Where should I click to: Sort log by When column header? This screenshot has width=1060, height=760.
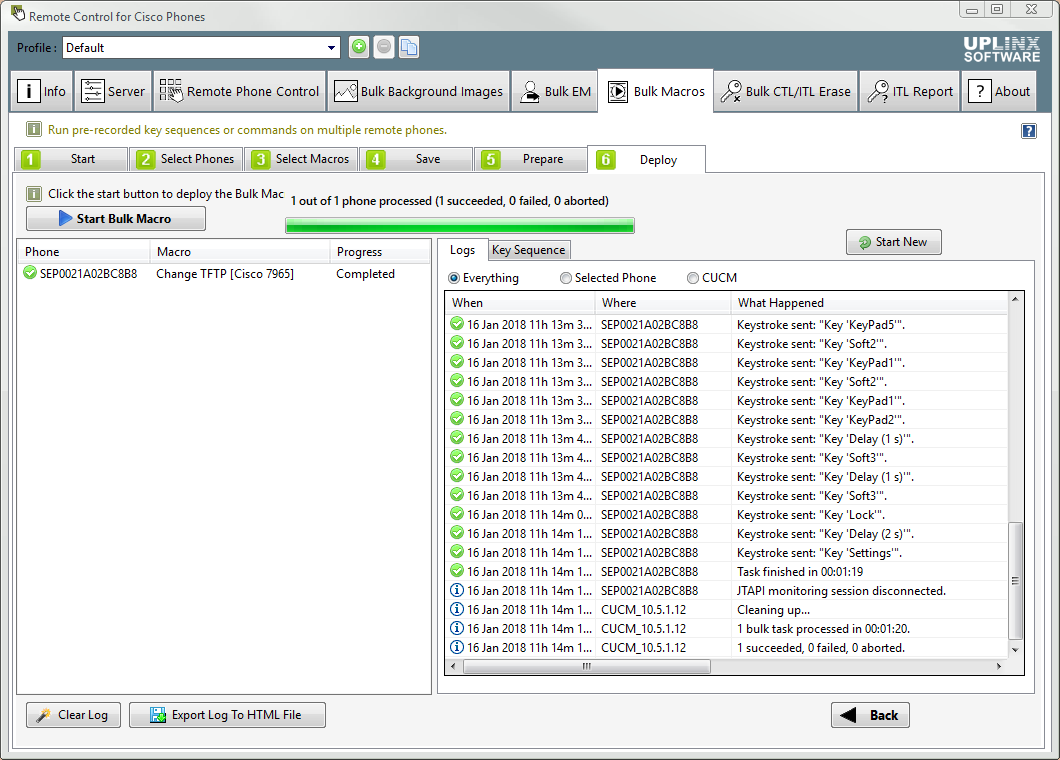(x=520, y=303)
